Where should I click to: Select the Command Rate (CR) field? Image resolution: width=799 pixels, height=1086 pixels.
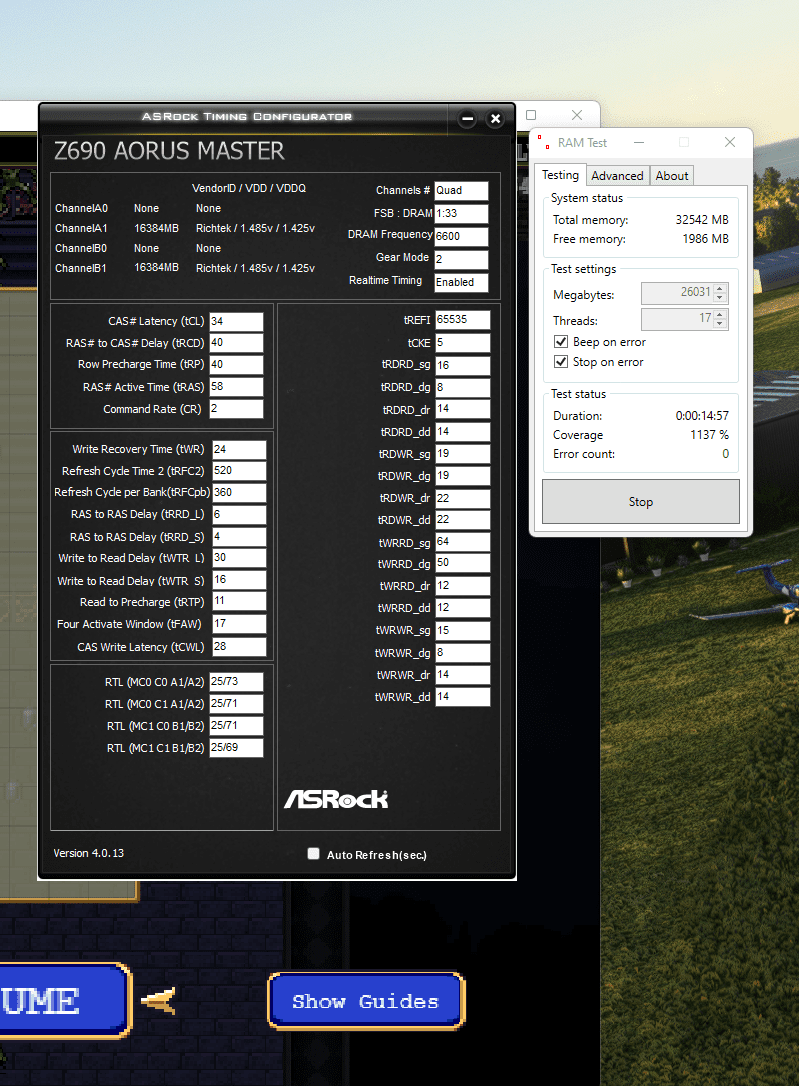pyautogui.click(x=236, y=409)
